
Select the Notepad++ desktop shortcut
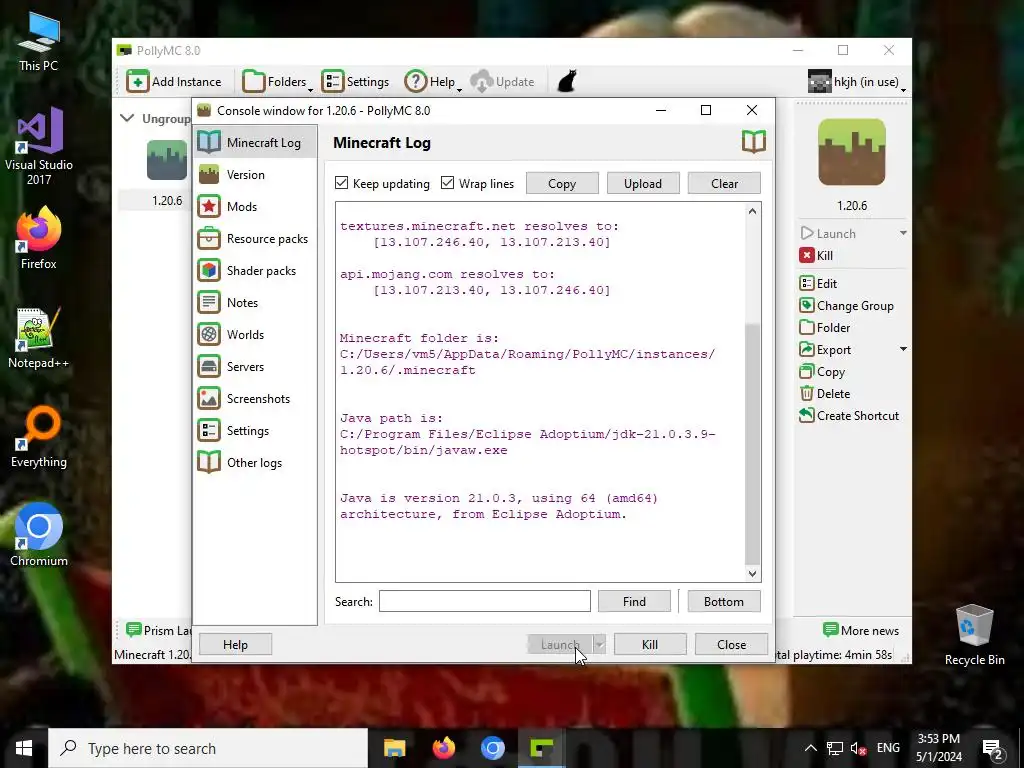point(39,338)
